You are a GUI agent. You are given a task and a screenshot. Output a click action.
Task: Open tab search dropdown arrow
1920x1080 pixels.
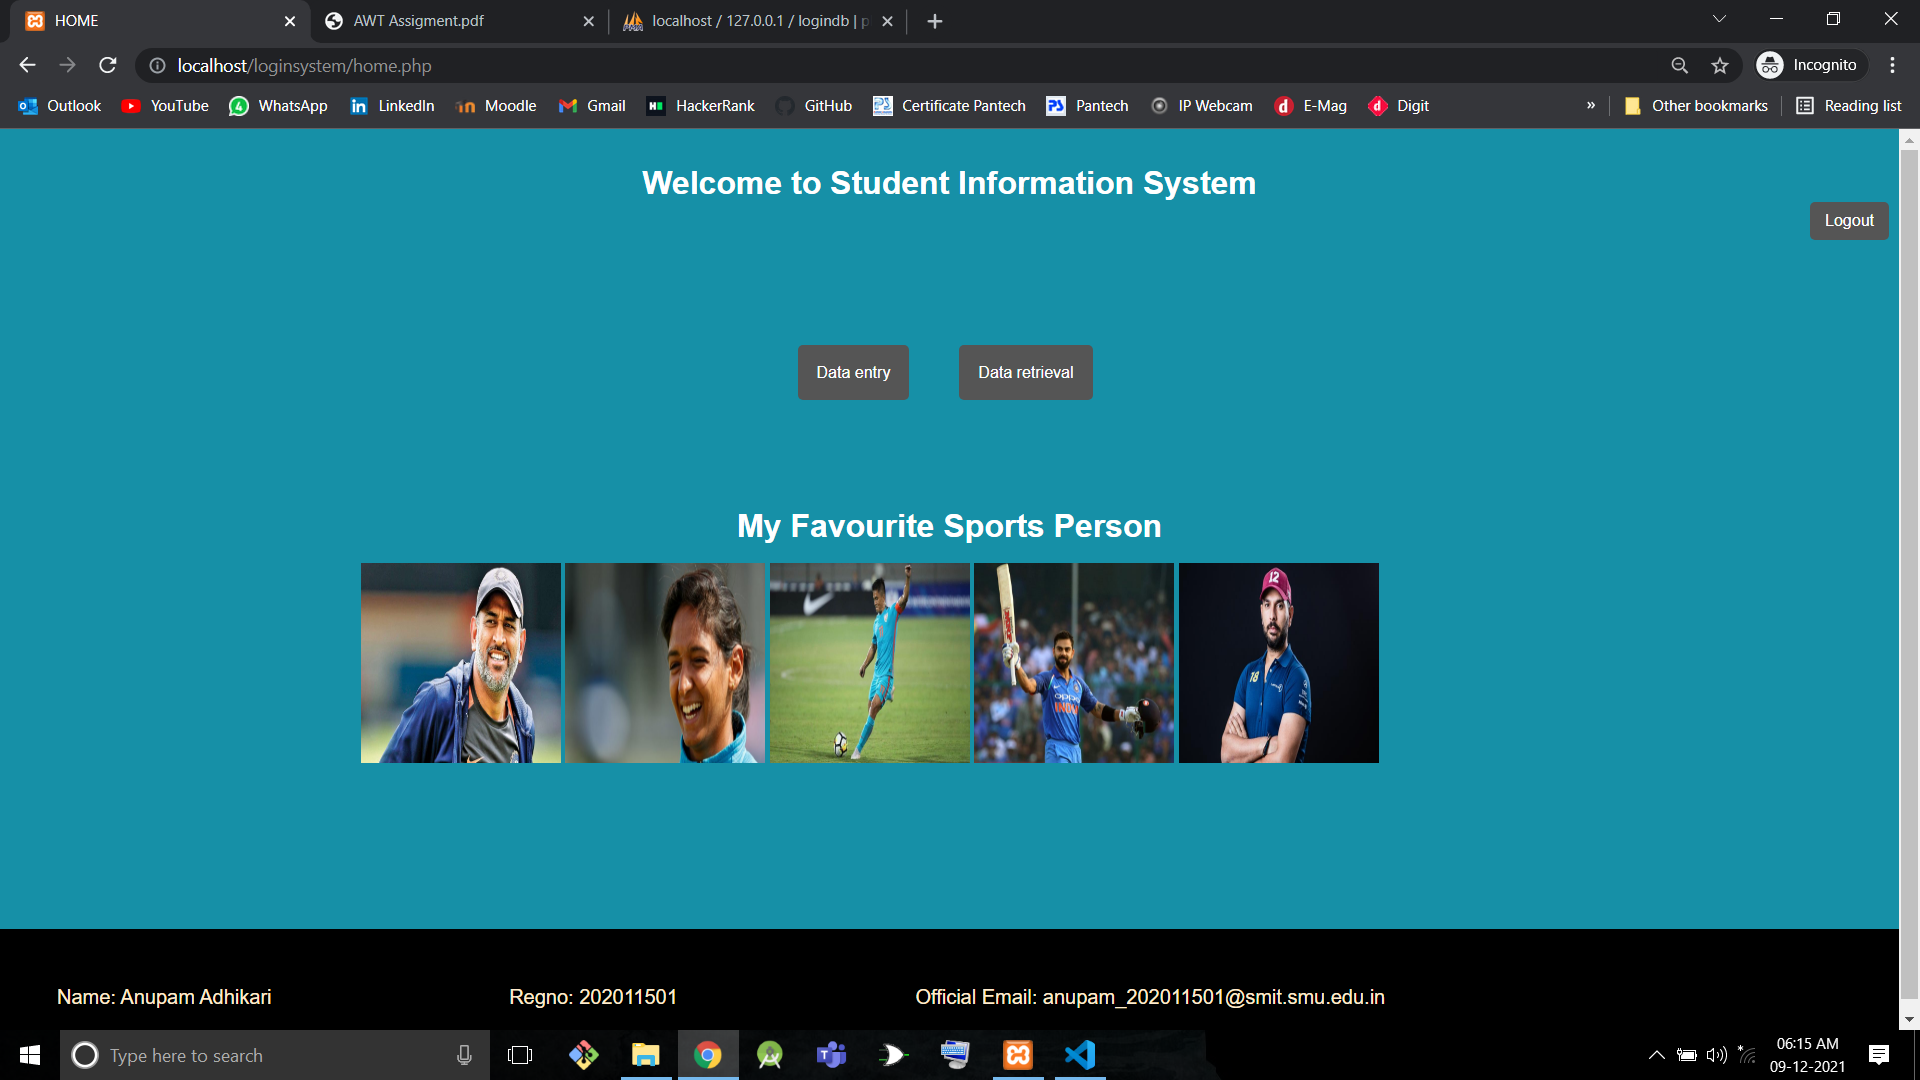(1719, 19)
